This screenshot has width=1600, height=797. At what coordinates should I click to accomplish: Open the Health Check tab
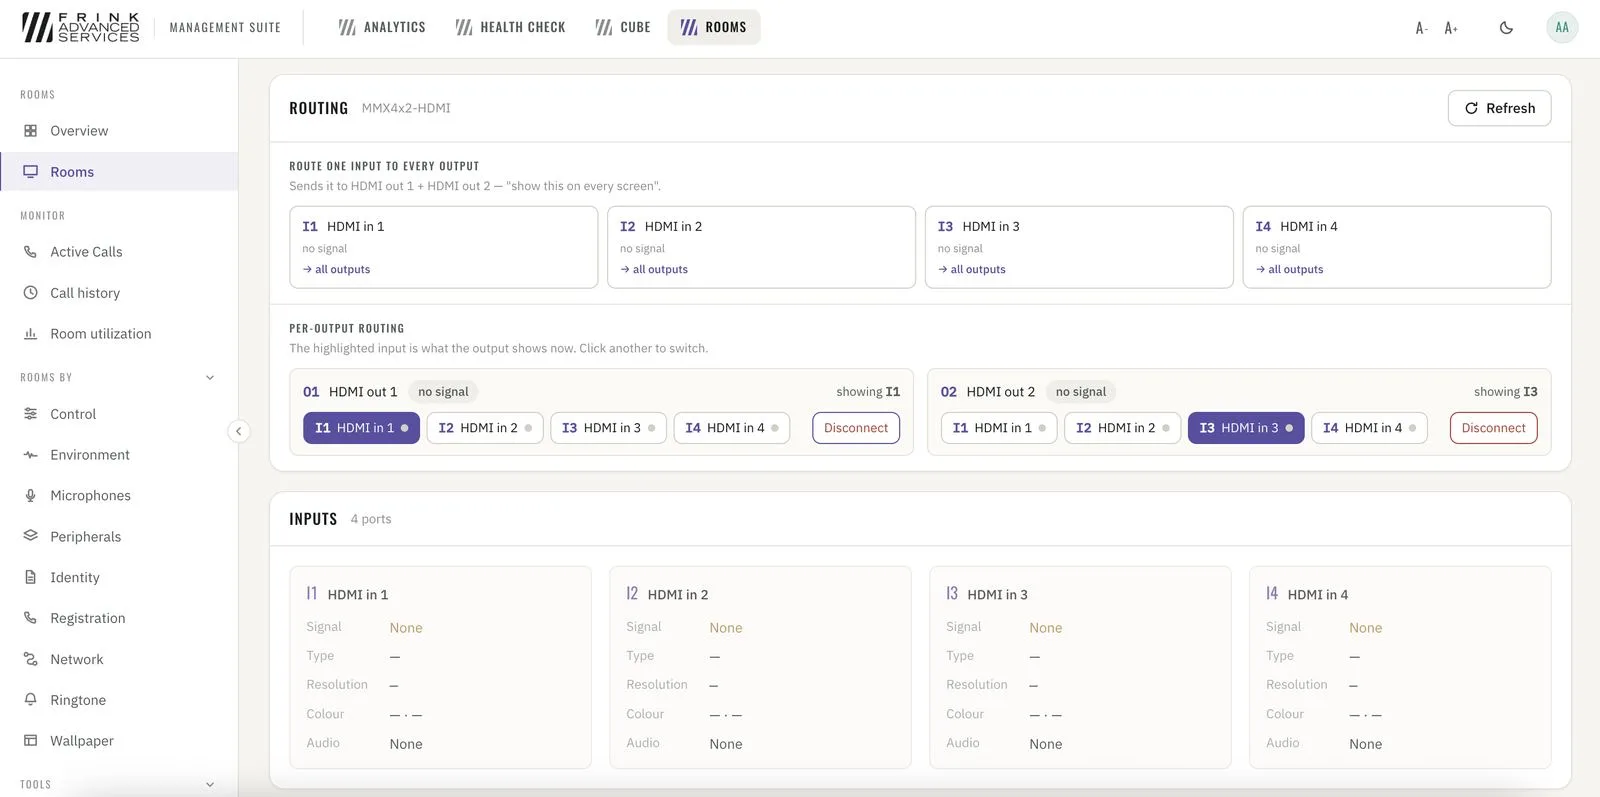(510, 27)
